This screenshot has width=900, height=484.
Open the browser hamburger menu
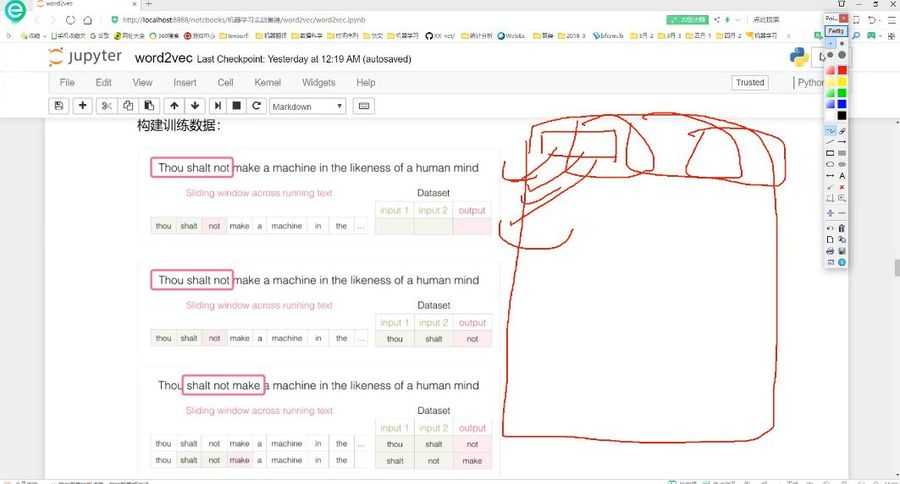(x=893, y=20)
